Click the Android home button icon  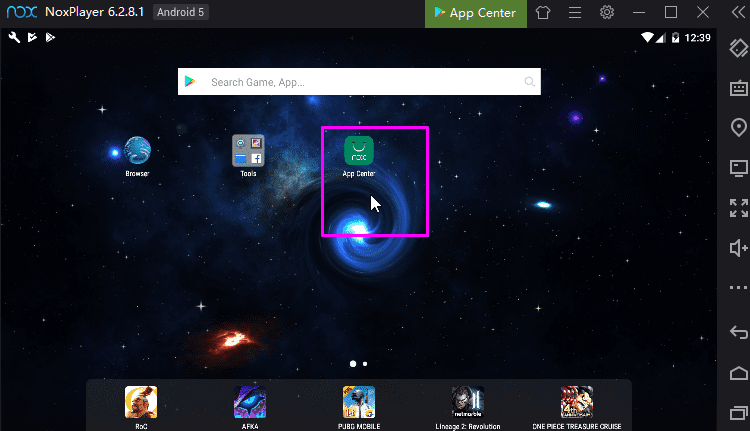click(x=739, y=373)
